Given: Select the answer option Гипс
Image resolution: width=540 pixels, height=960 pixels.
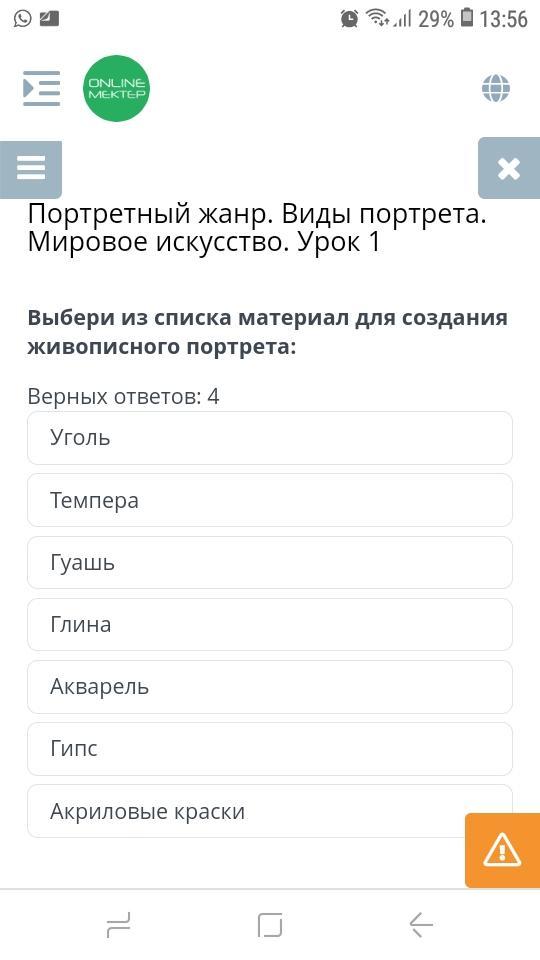Looking at the screenshot, I should [270, 749].
